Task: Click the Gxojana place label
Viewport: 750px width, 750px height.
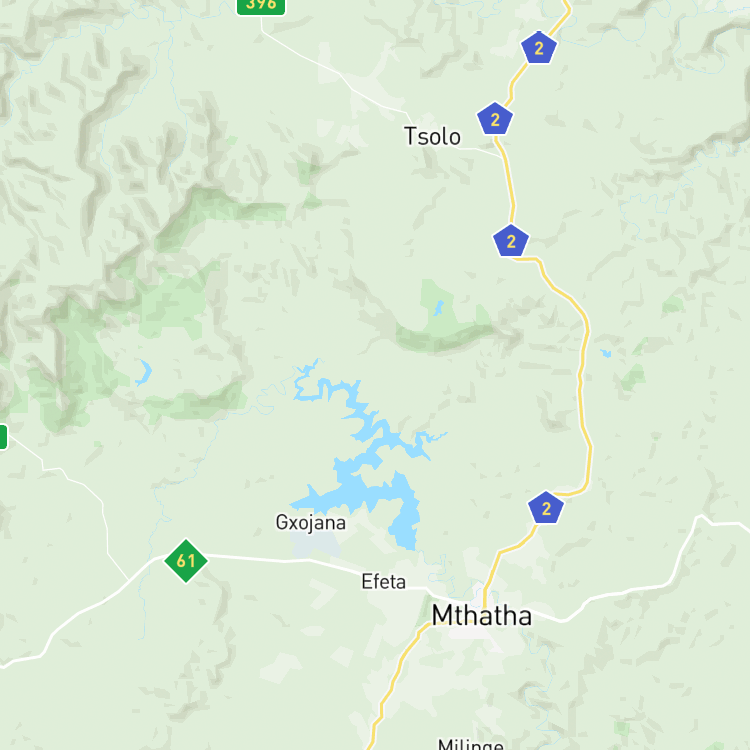Action: coord(311,523)
